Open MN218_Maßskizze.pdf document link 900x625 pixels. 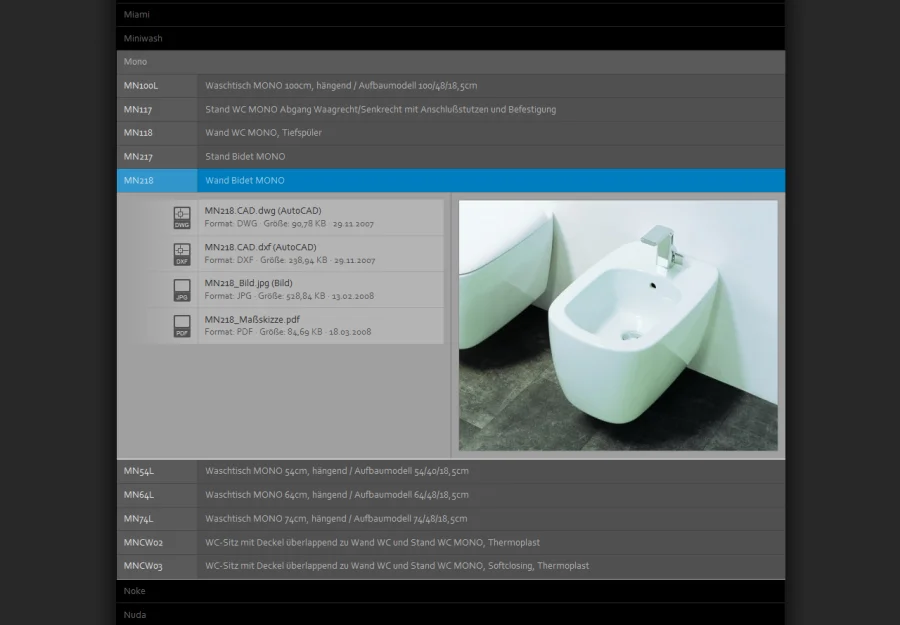click(252, 319)
